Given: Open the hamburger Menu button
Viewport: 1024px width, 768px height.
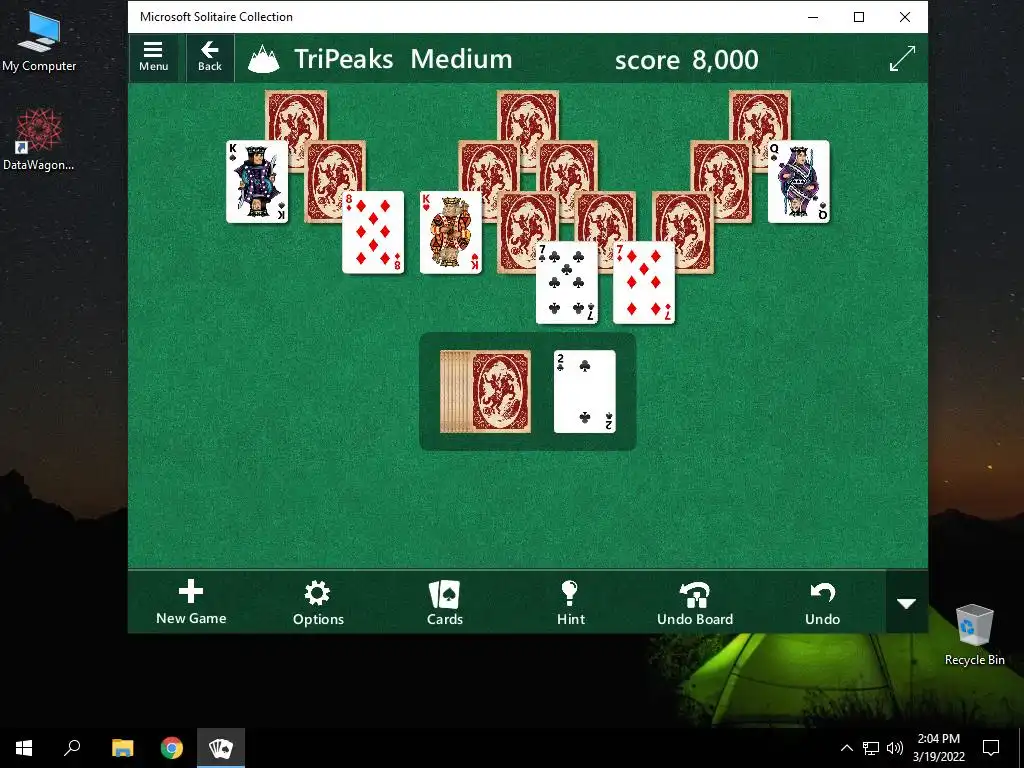Looking at the screenshot, I should tap(153, 57).
